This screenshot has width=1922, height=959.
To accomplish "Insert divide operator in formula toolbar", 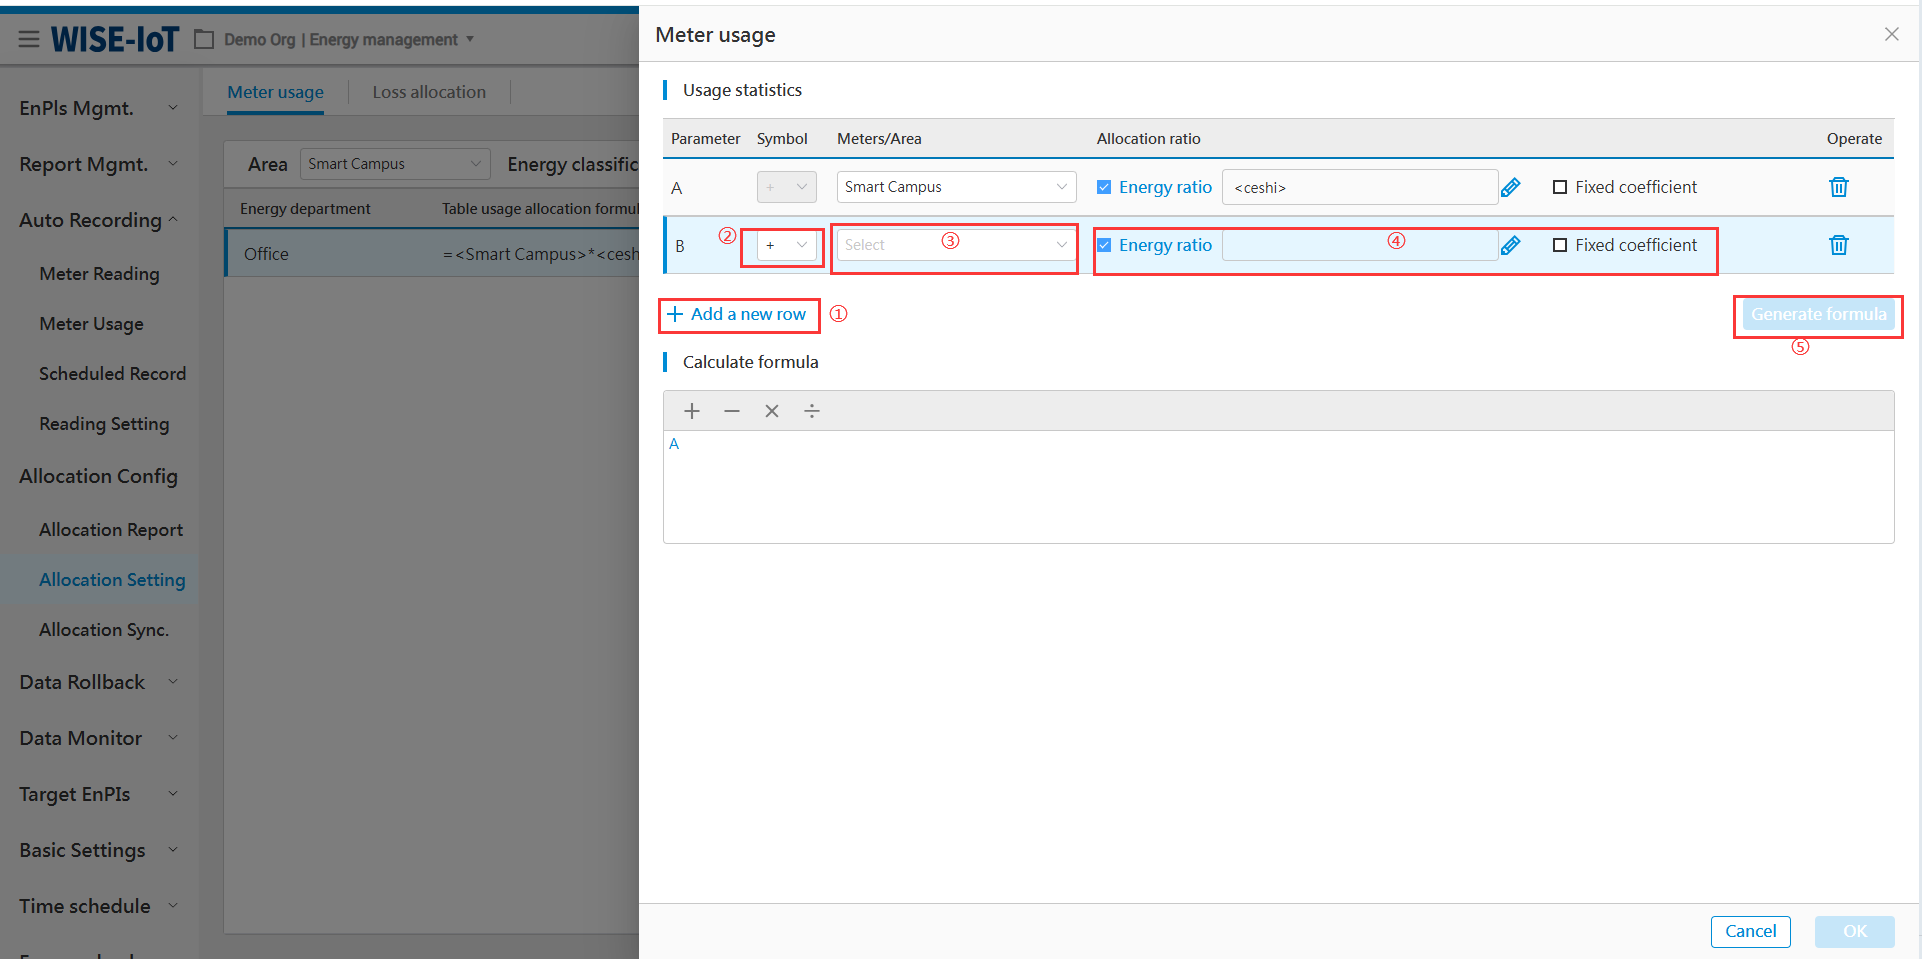I will 812,411.
